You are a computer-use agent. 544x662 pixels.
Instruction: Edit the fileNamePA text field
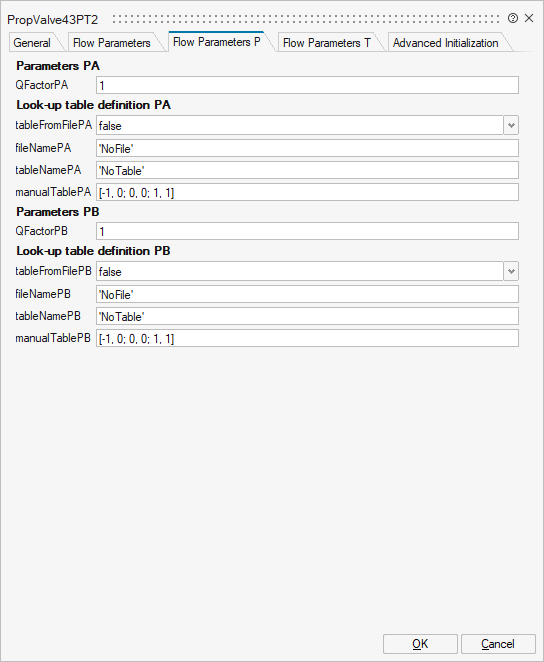307,149
